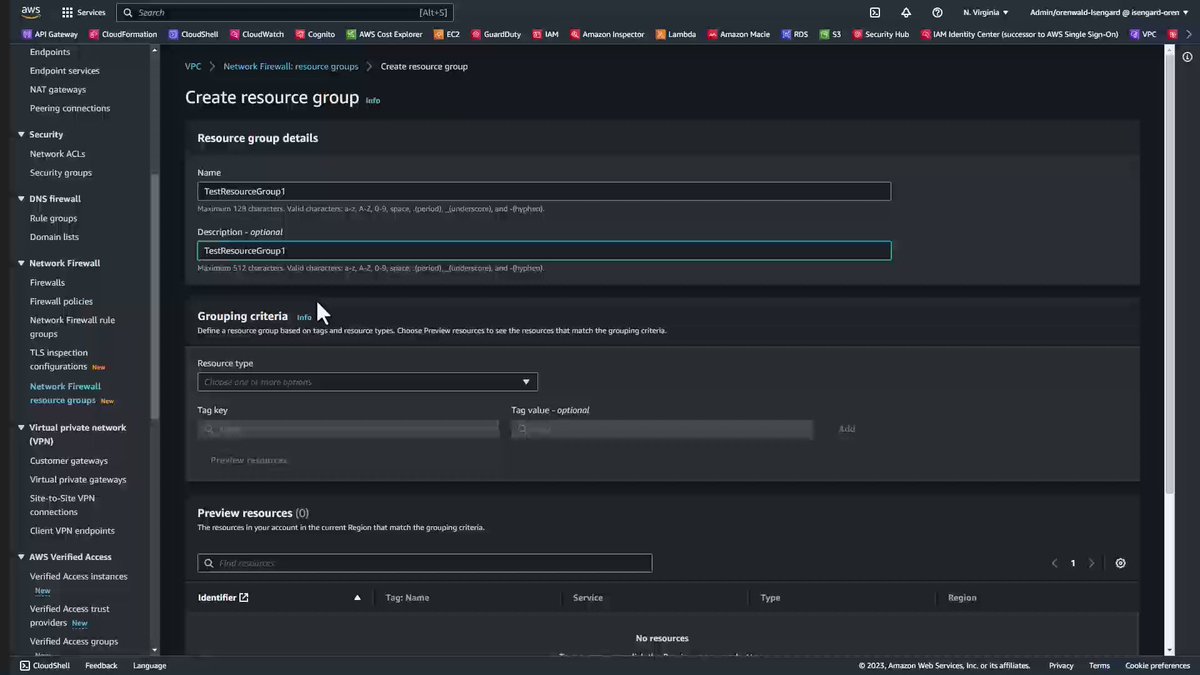Open VPC bookmark shortcut
Viewport: 1200px width, 675px height.
click(x=1143, y=34)
